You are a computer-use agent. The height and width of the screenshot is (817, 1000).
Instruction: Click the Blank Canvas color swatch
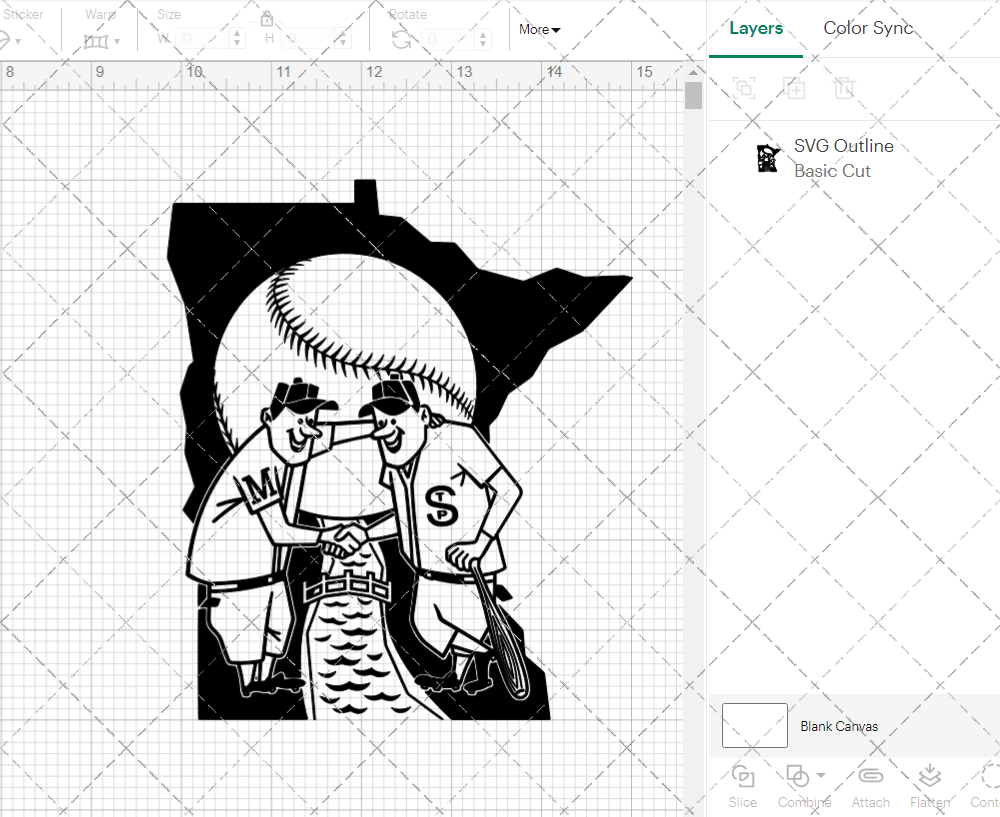click(754, 725)
